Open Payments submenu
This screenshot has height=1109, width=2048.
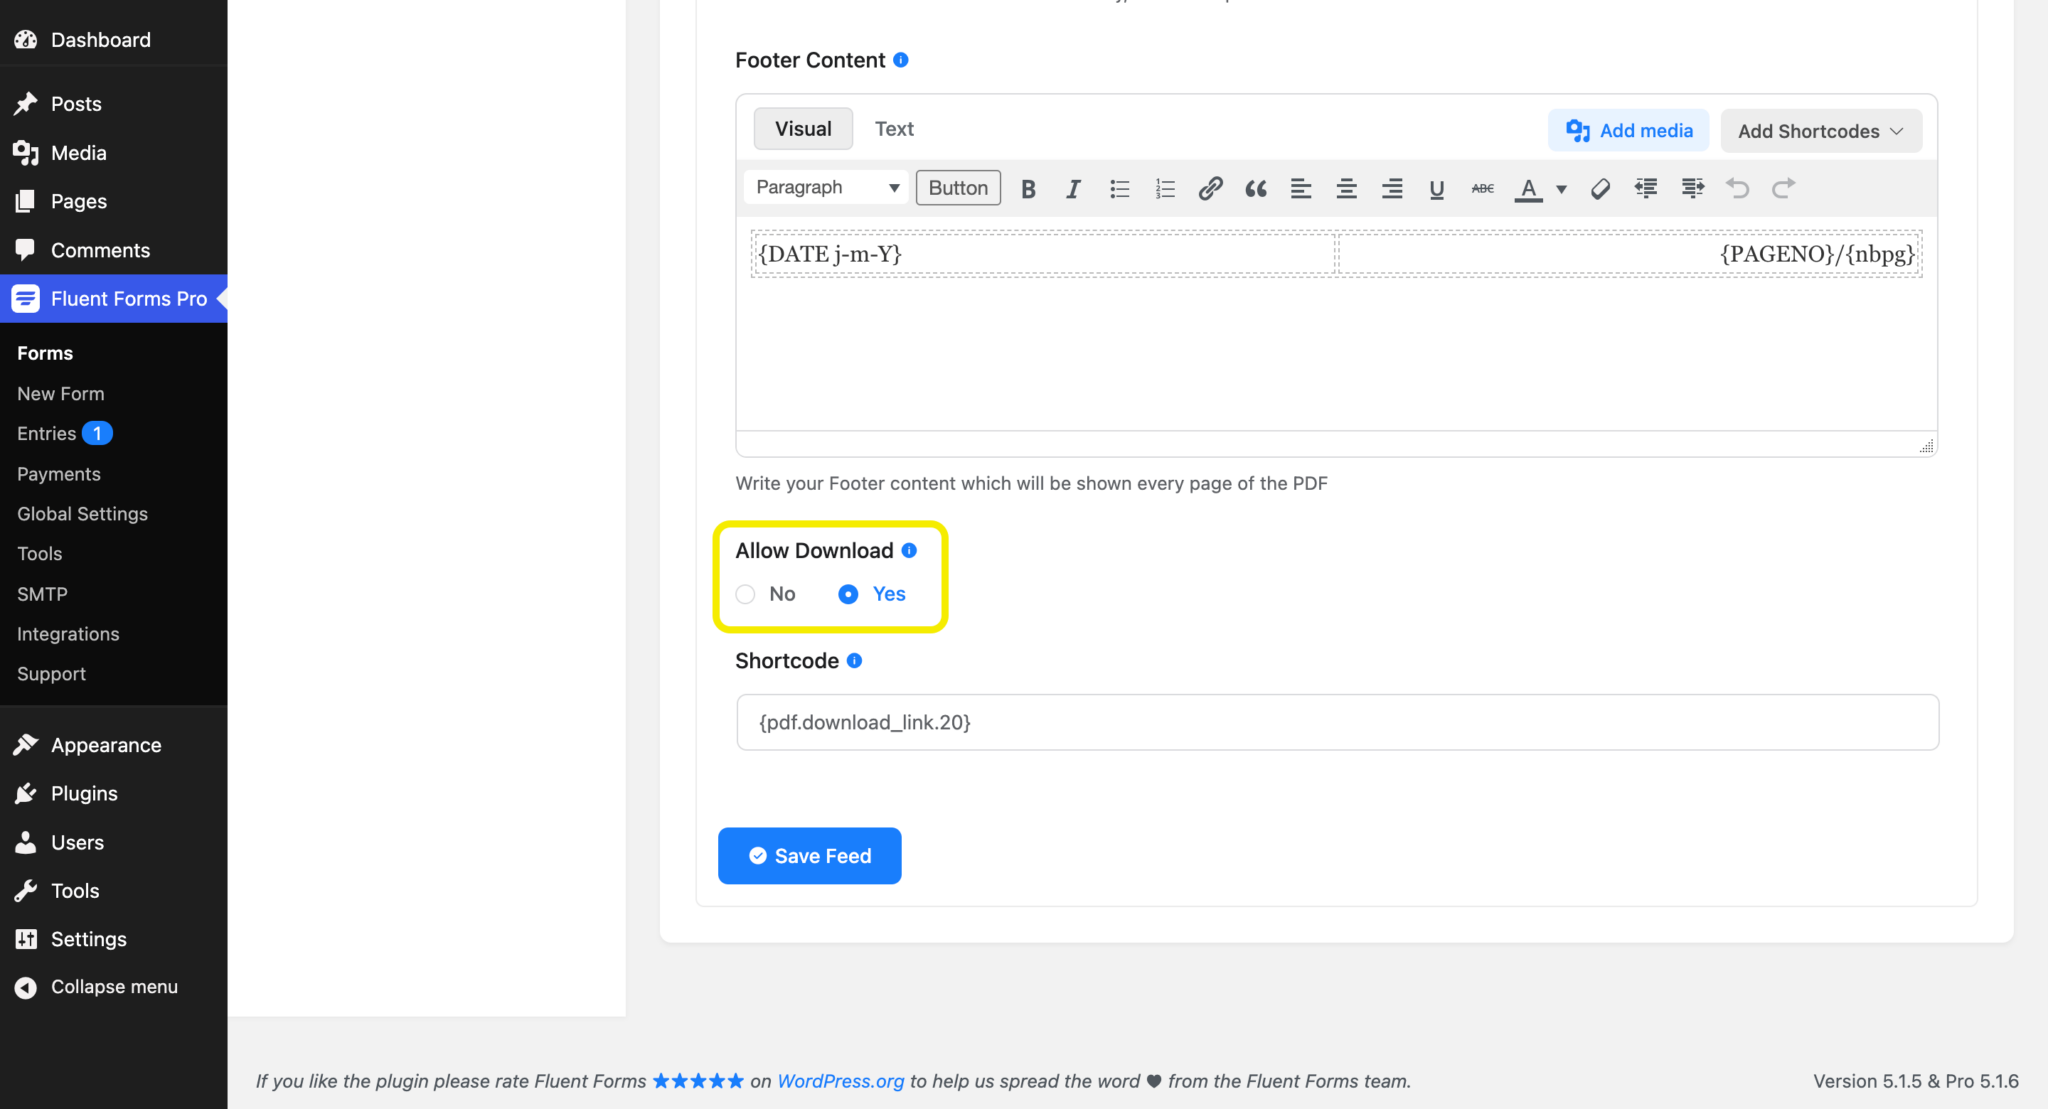(x=59, y=474)
